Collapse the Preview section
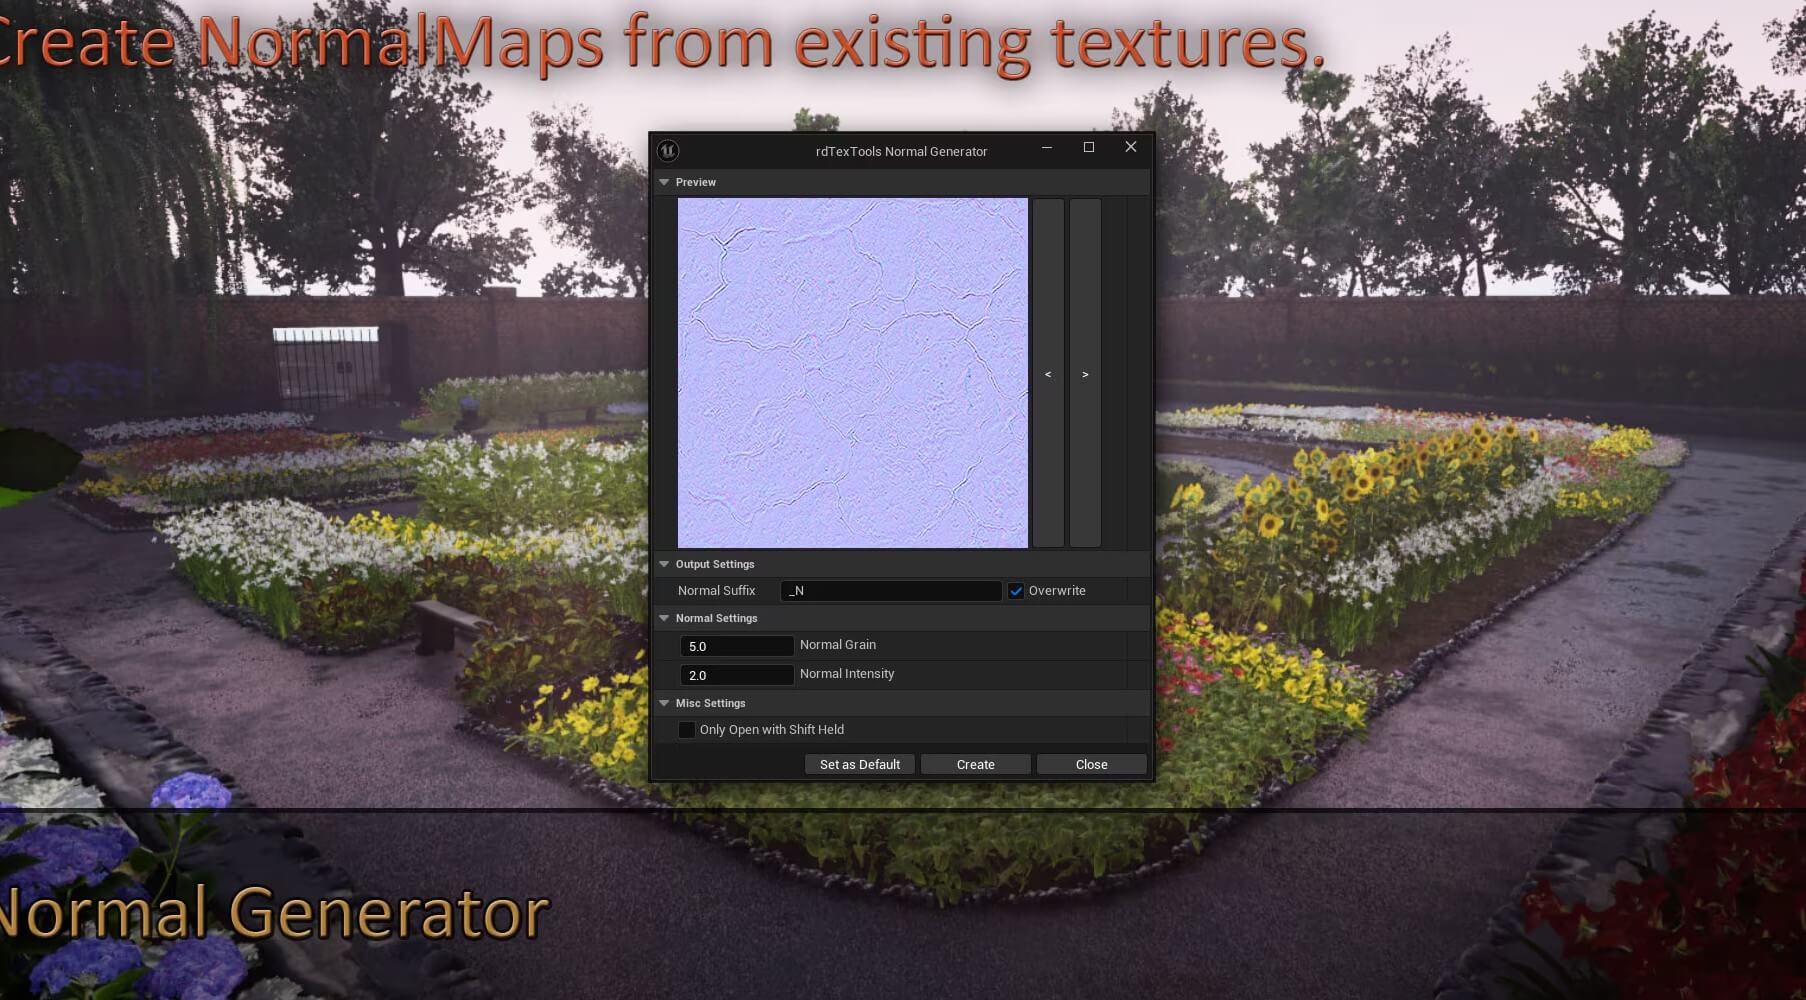The width and height of the screenshot is (1806, 1000). point(664,182)
